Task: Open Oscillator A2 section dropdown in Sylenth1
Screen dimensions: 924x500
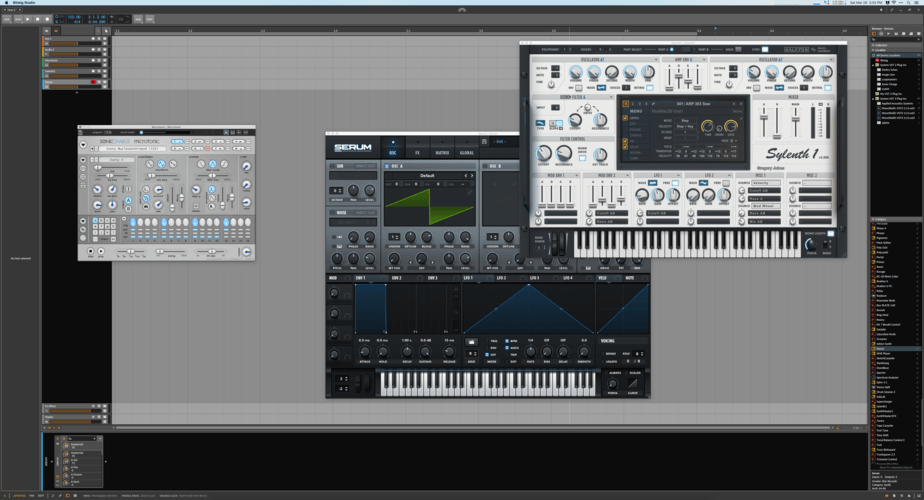Action: [831, 60]
